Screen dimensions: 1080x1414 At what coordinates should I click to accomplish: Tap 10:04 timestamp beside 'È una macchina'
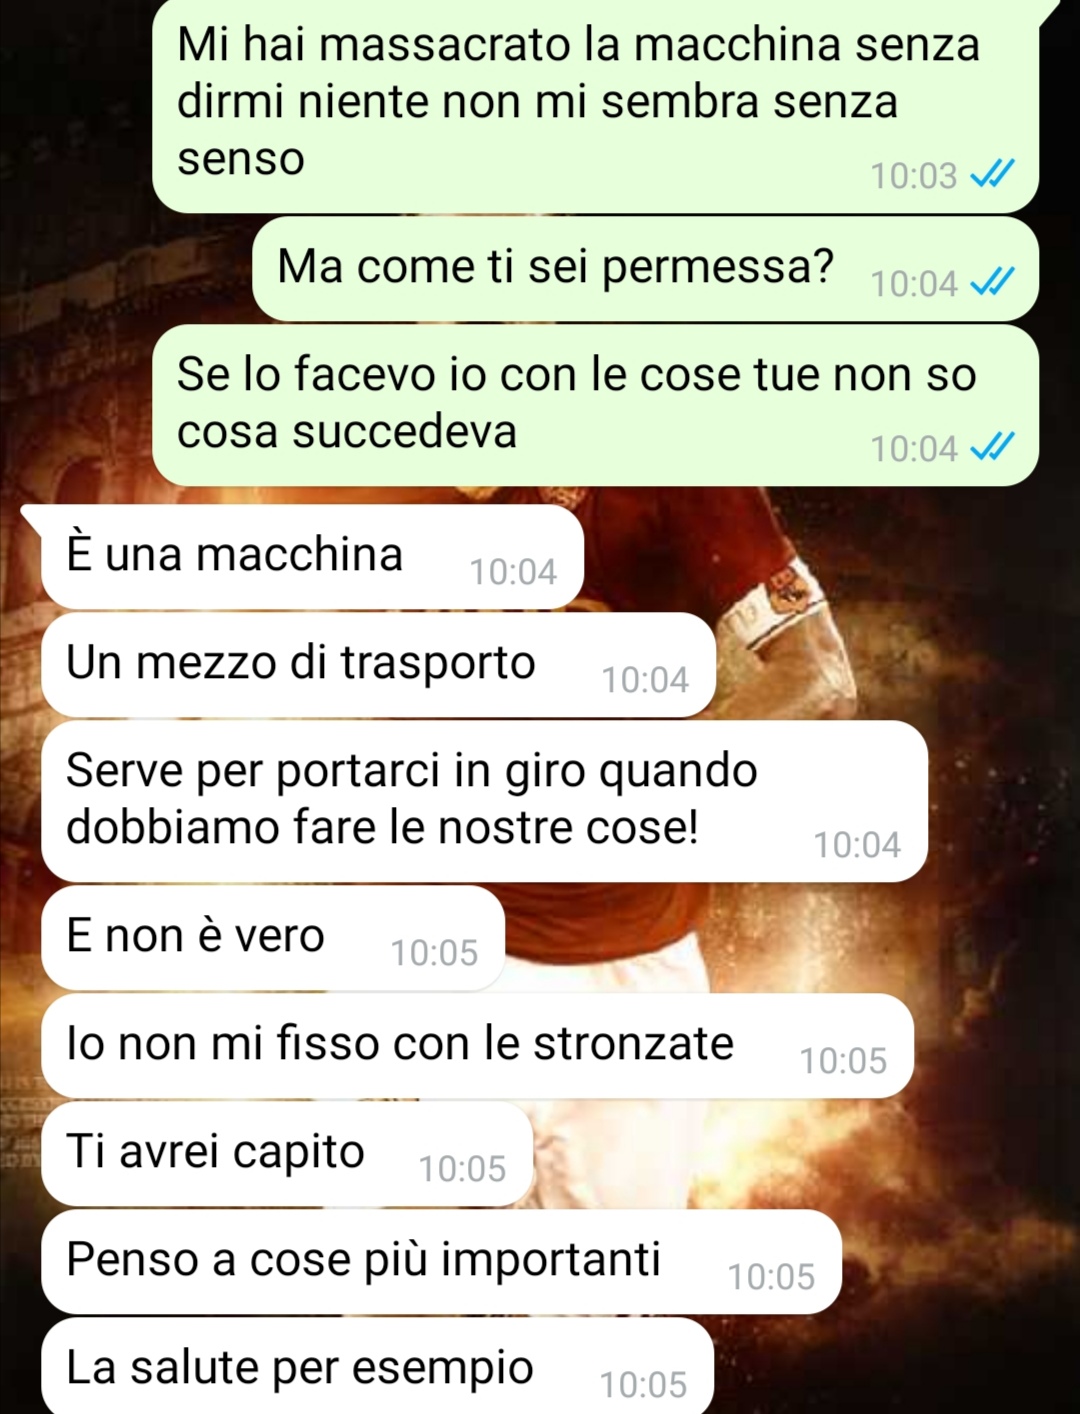[x=513, y=572]
